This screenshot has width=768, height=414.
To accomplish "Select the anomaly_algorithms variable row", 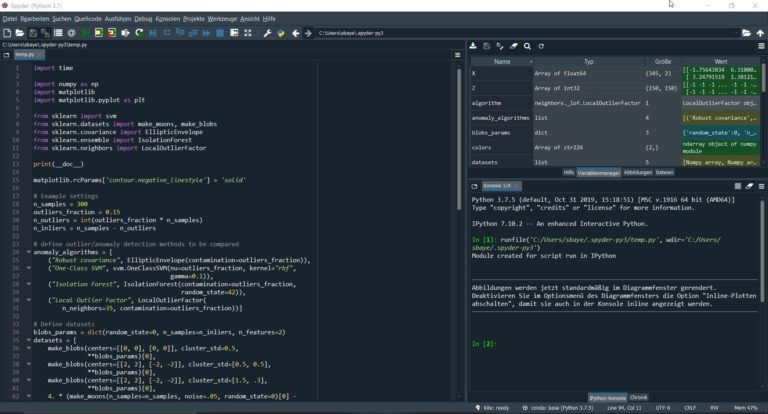I will tap(615, 118).
